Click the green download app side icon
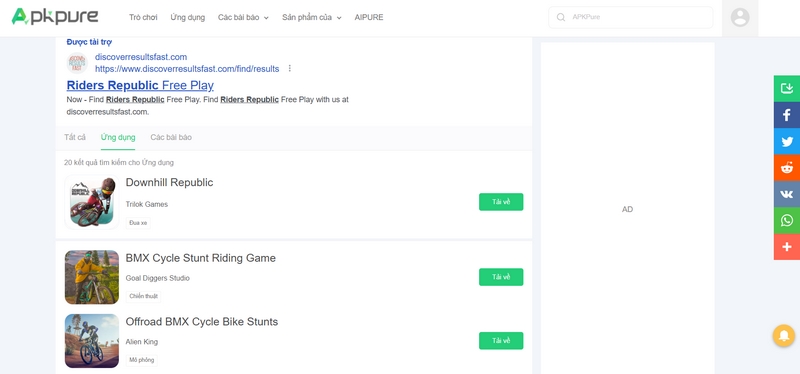This screenshot has height=374, width=800. click(787, 88)
